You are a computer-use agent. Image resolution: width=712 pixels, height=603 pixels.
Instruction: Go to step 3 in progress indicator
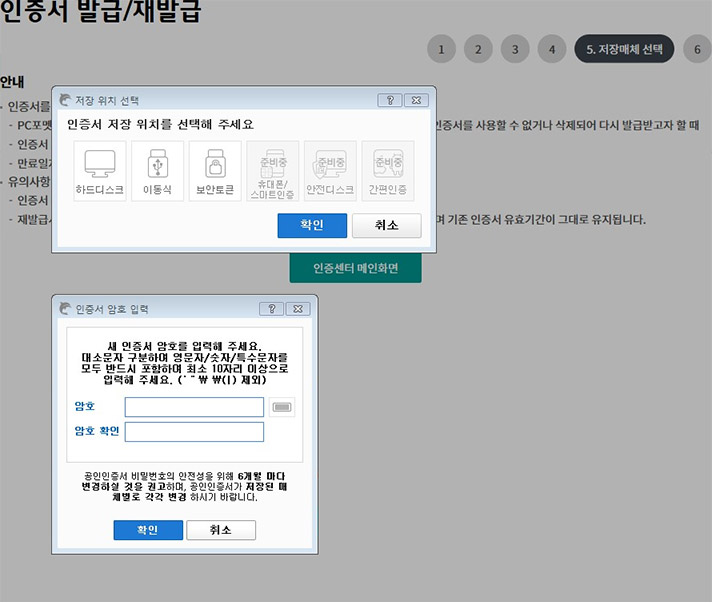(514, 49)
